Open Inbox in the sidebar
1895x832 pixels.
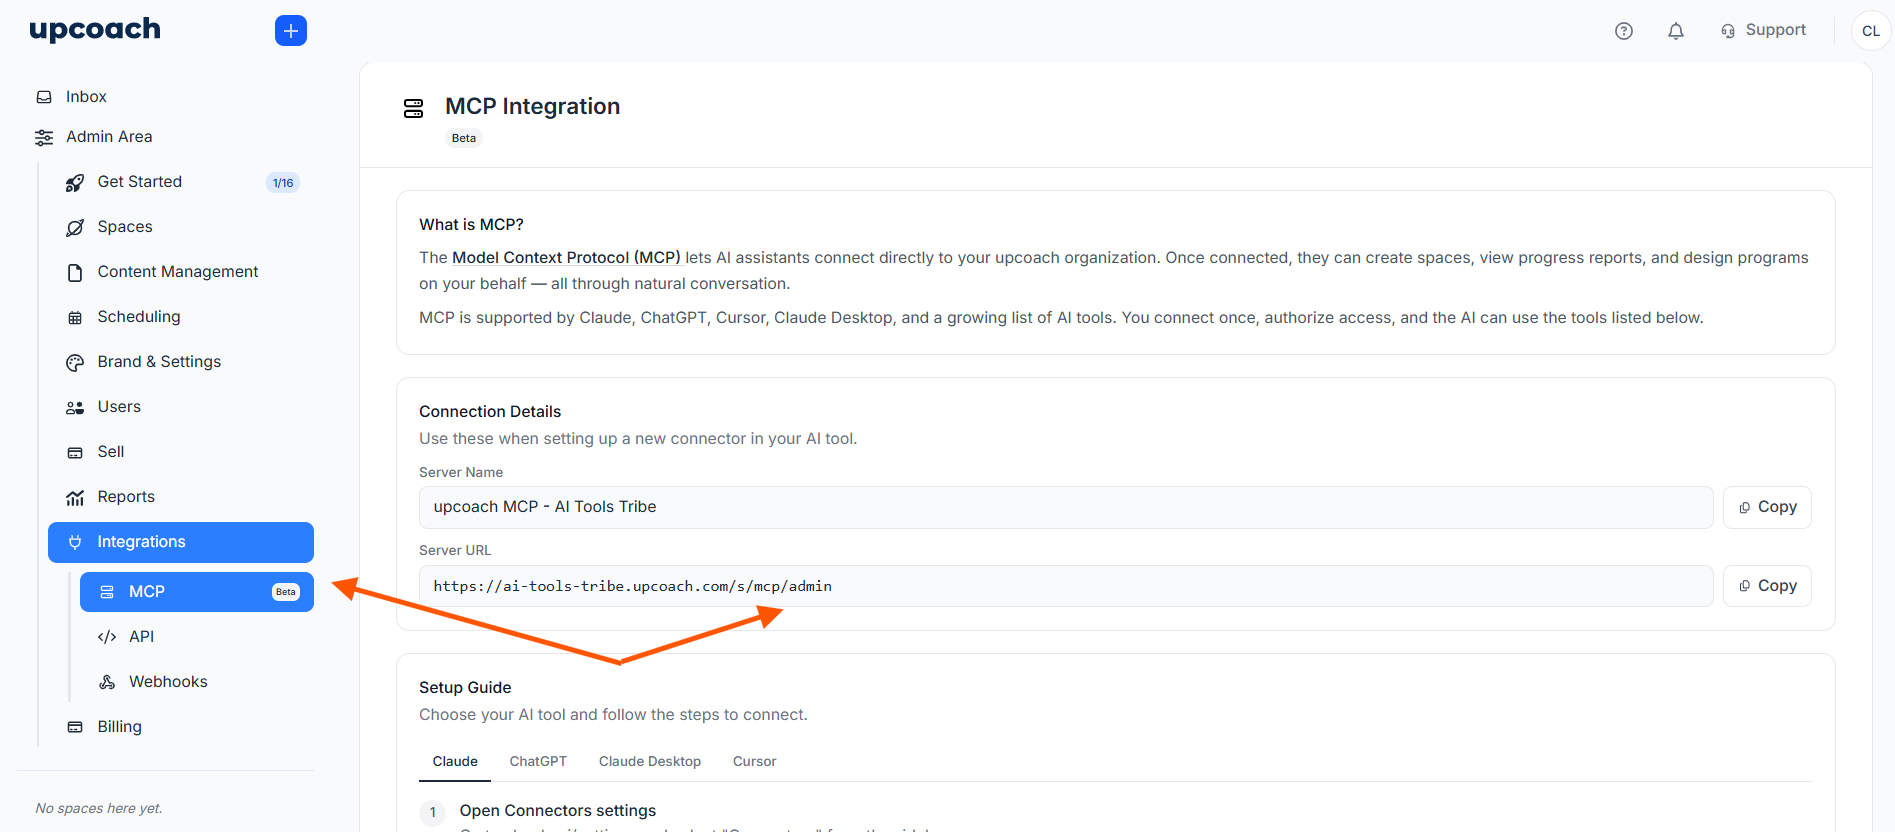click(86, 97)
